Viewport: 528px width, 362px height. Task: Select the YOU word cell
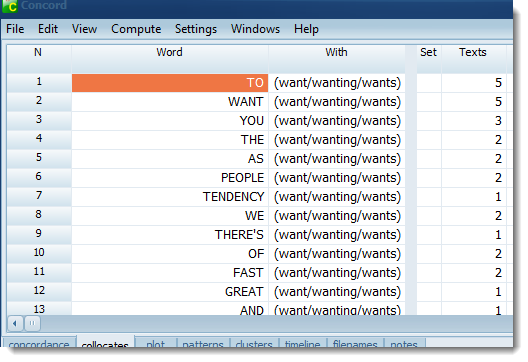[170, 121]
